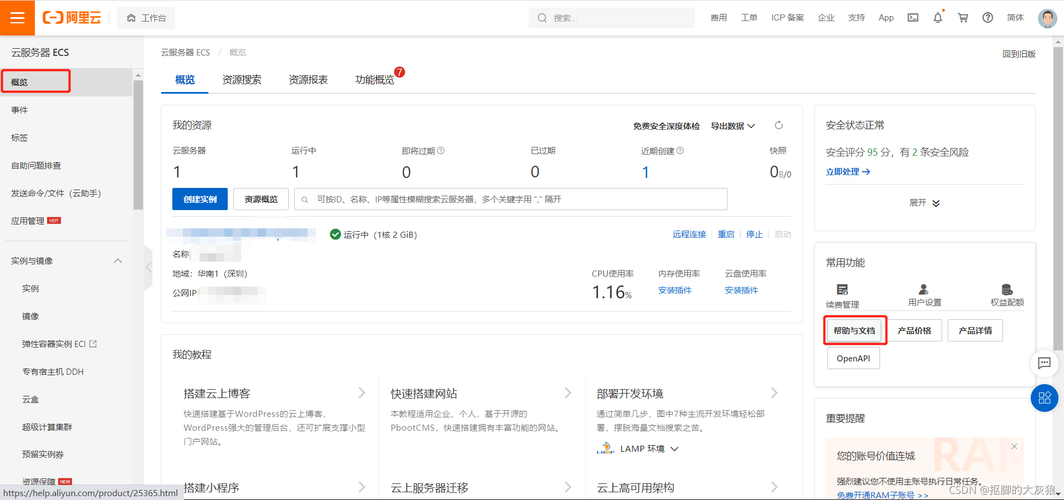Click 云服务器 ECS breadcrumb
Viewport: 1064px width, 500px height.
(185, 52)
